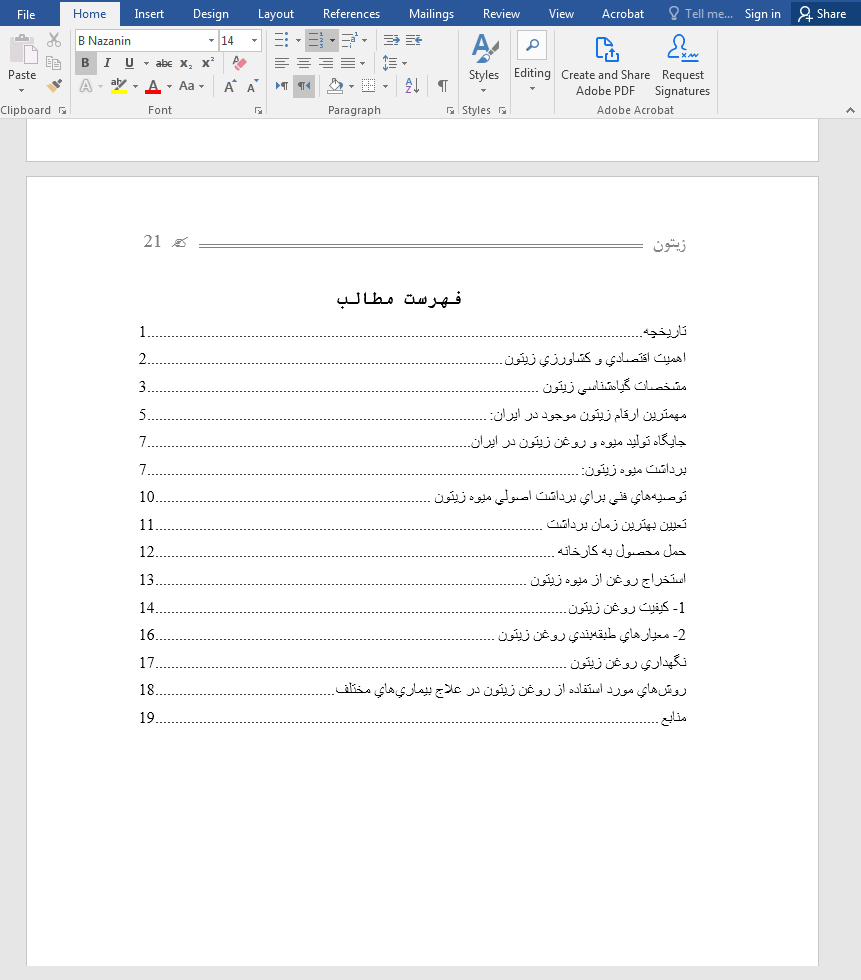Apply bold formatting to selected text
This screenshot has width=861, height=980.
coord(85,63)
